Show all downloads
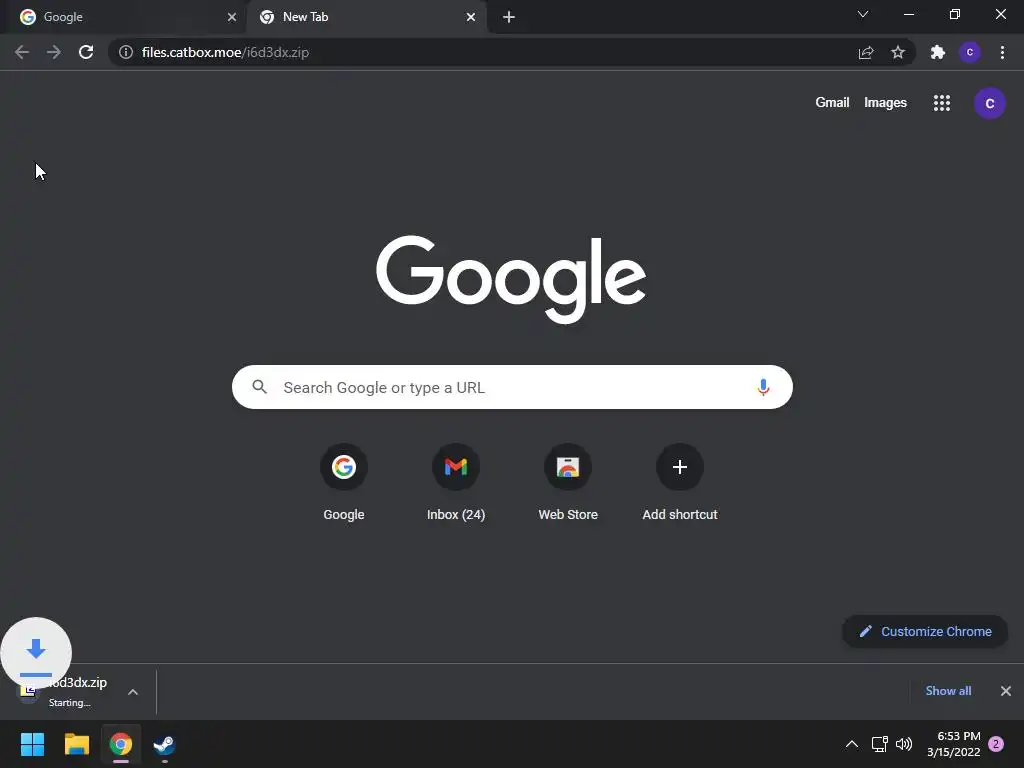This screenshot has width=1024, height=768. coord(948,691)
